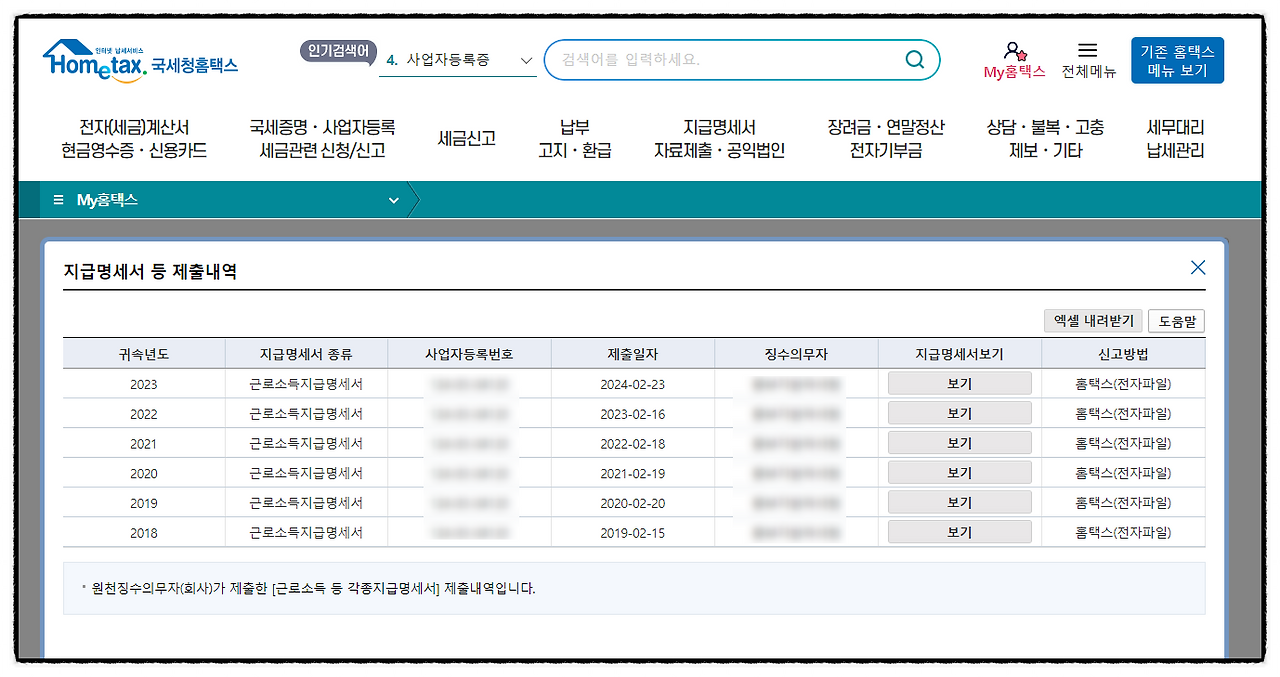Open 납부 고지·환급 menu
Viewport: 1280px width, 677px height.
[x=574, y=139]
